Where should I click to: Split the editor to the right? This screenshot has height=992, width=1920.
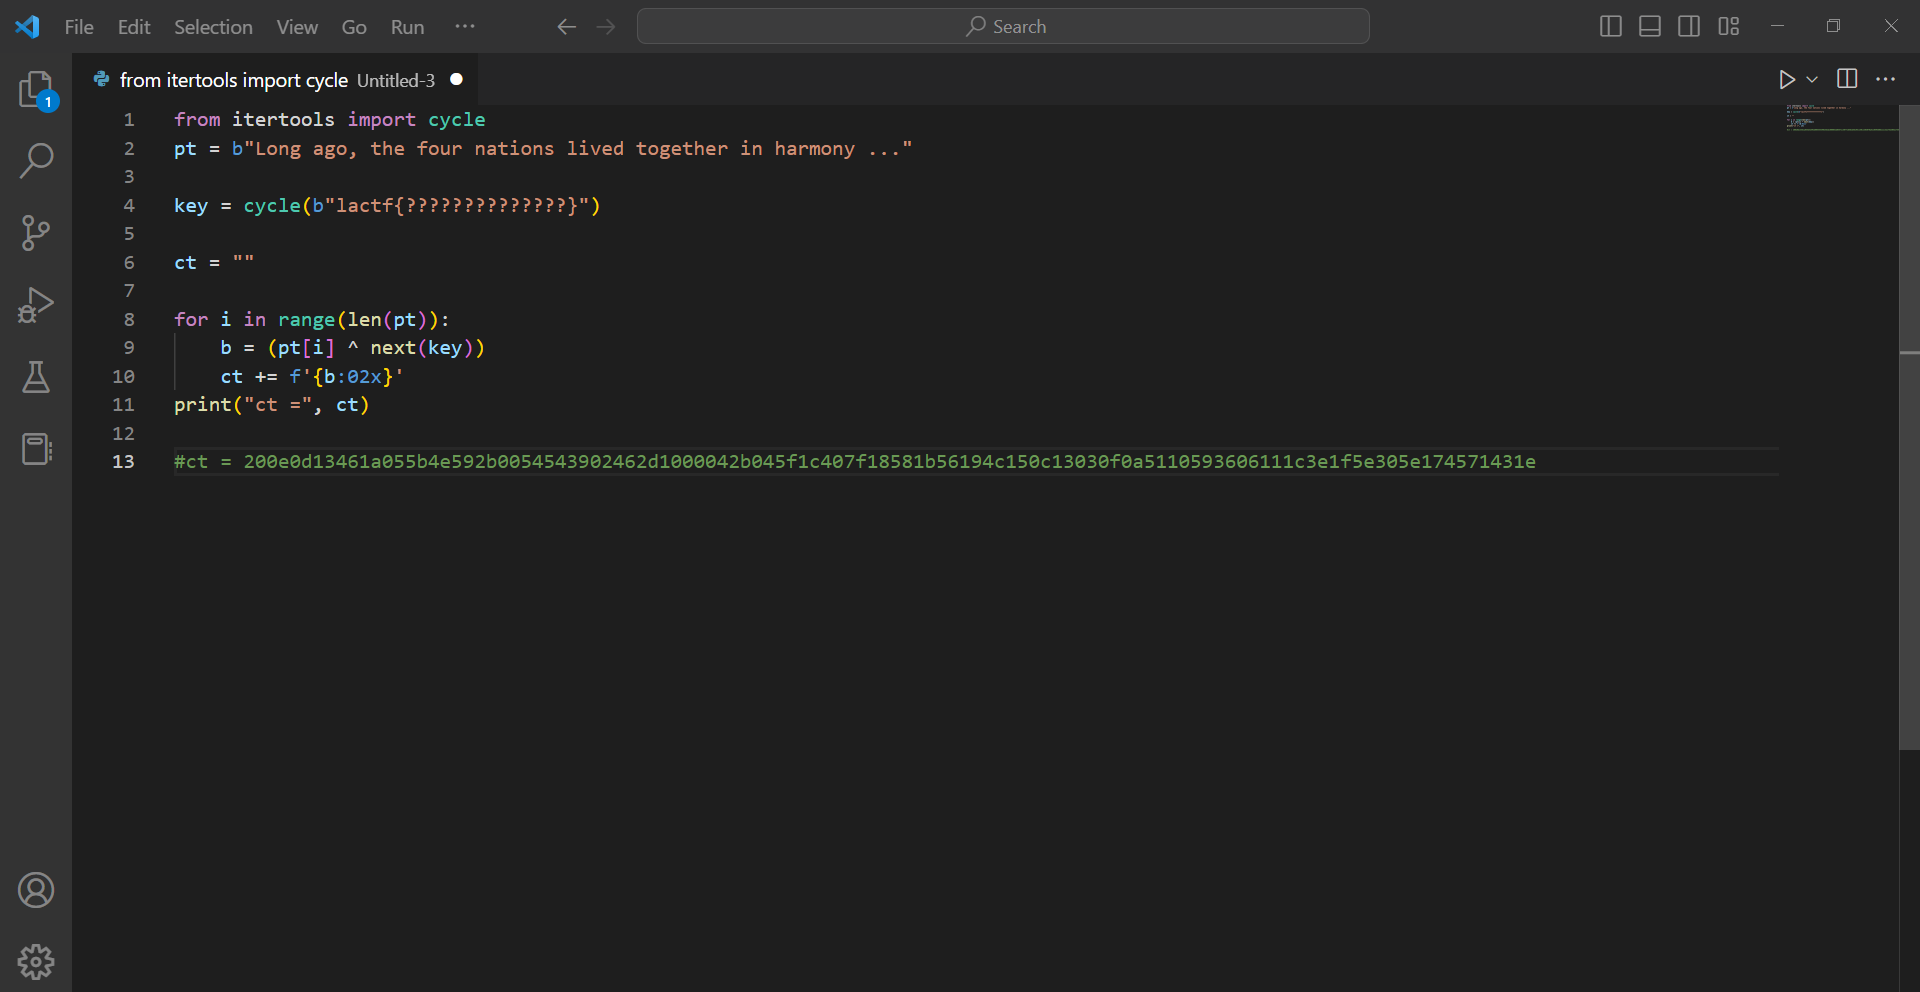click(x=1847, y=79)
